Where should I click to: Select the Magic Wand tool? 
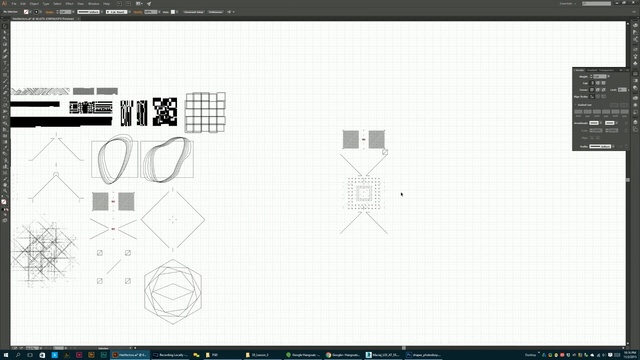coord(5,38)
